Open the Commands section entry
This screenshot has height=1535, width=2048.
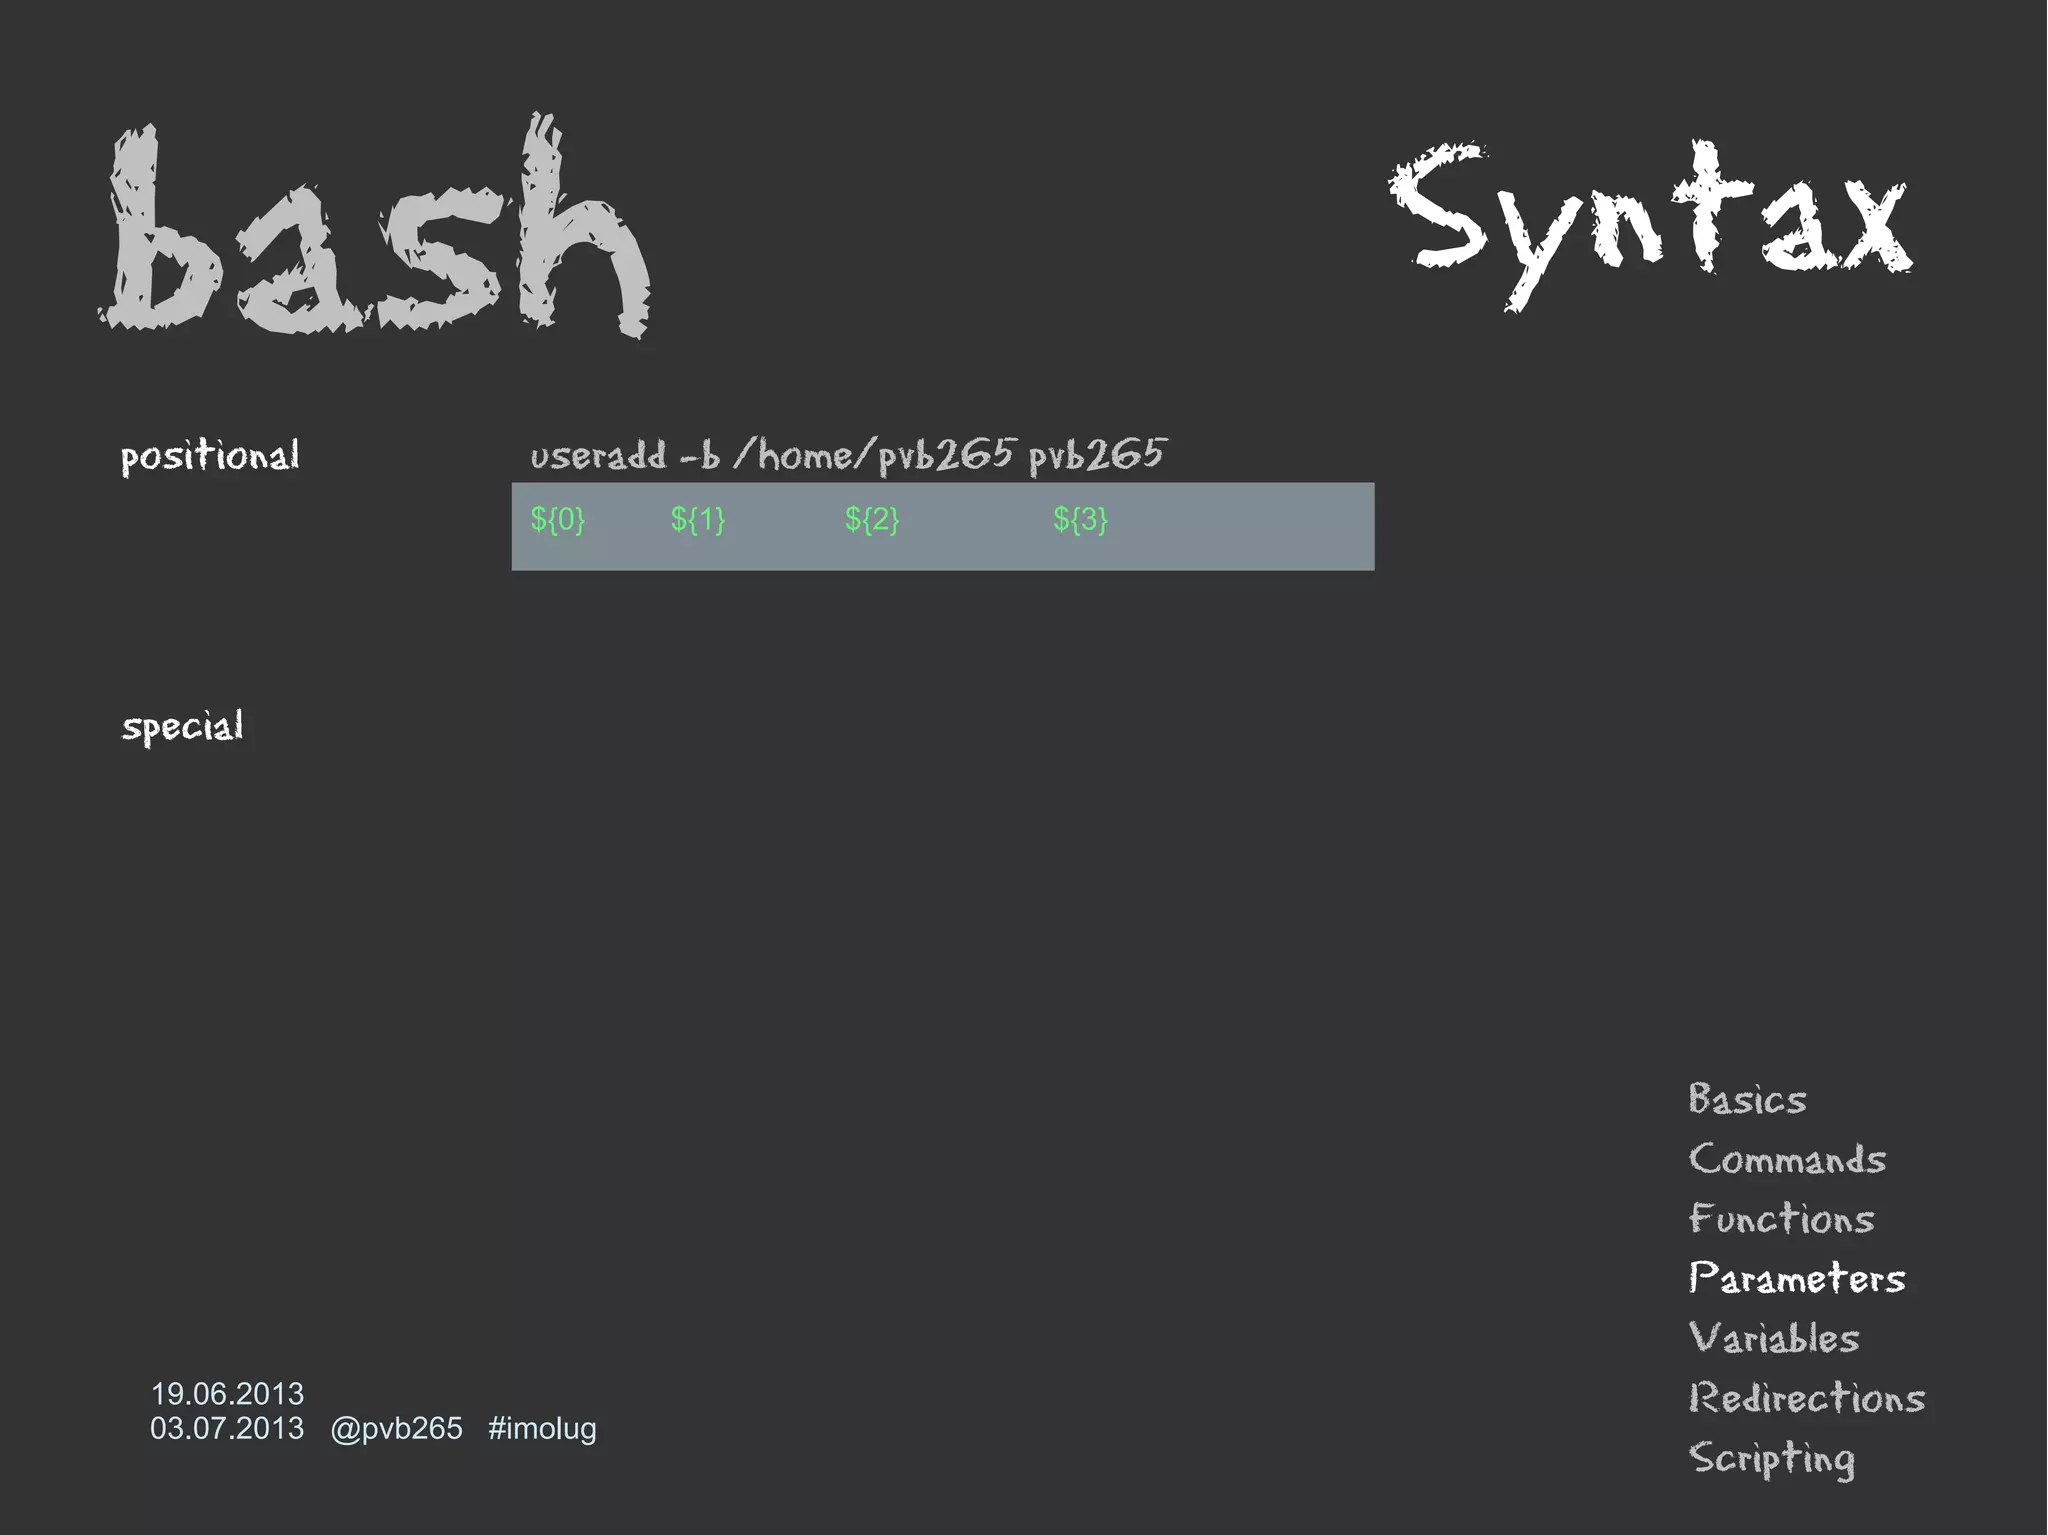click(x=1787, y=1159)
